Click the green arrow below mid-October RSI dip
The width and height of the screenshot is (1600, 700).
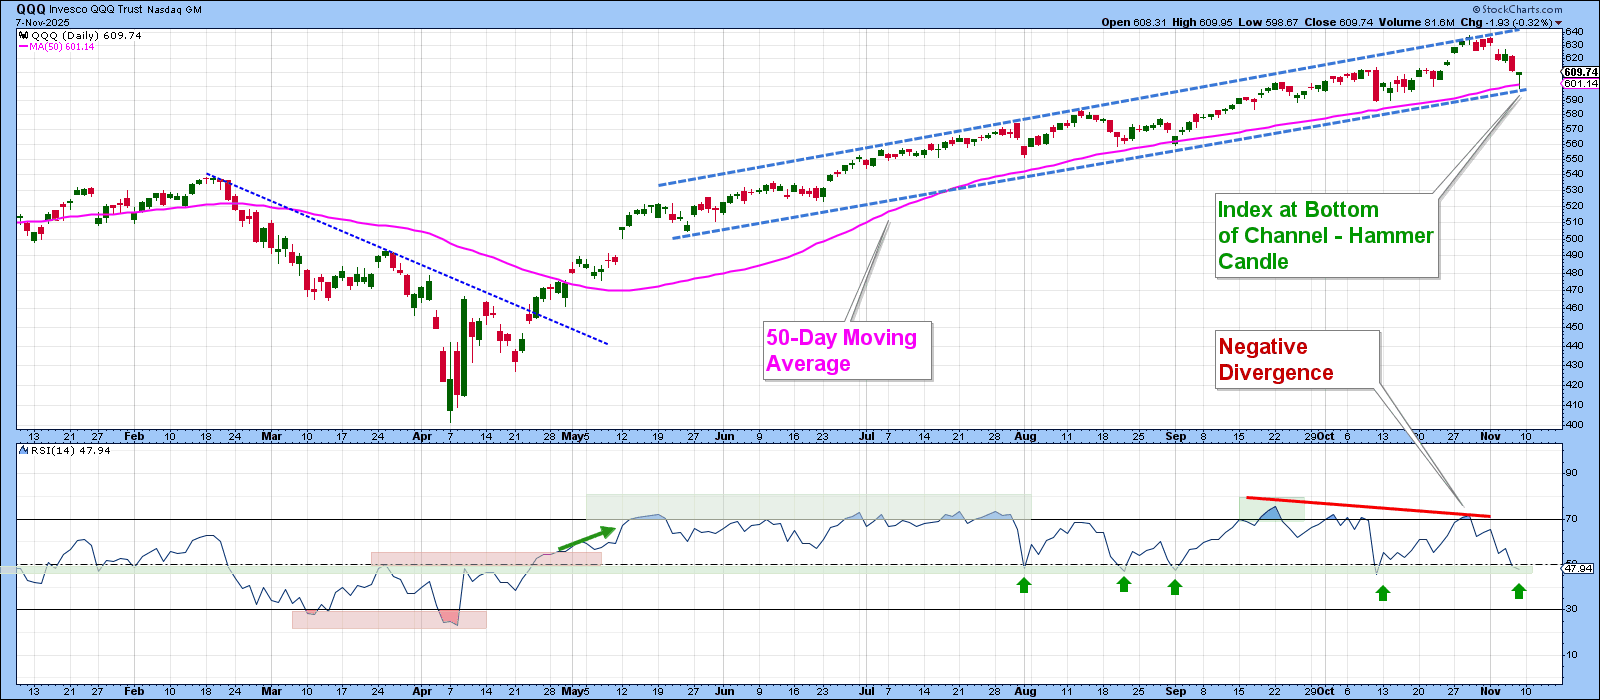coord(1383,593)
